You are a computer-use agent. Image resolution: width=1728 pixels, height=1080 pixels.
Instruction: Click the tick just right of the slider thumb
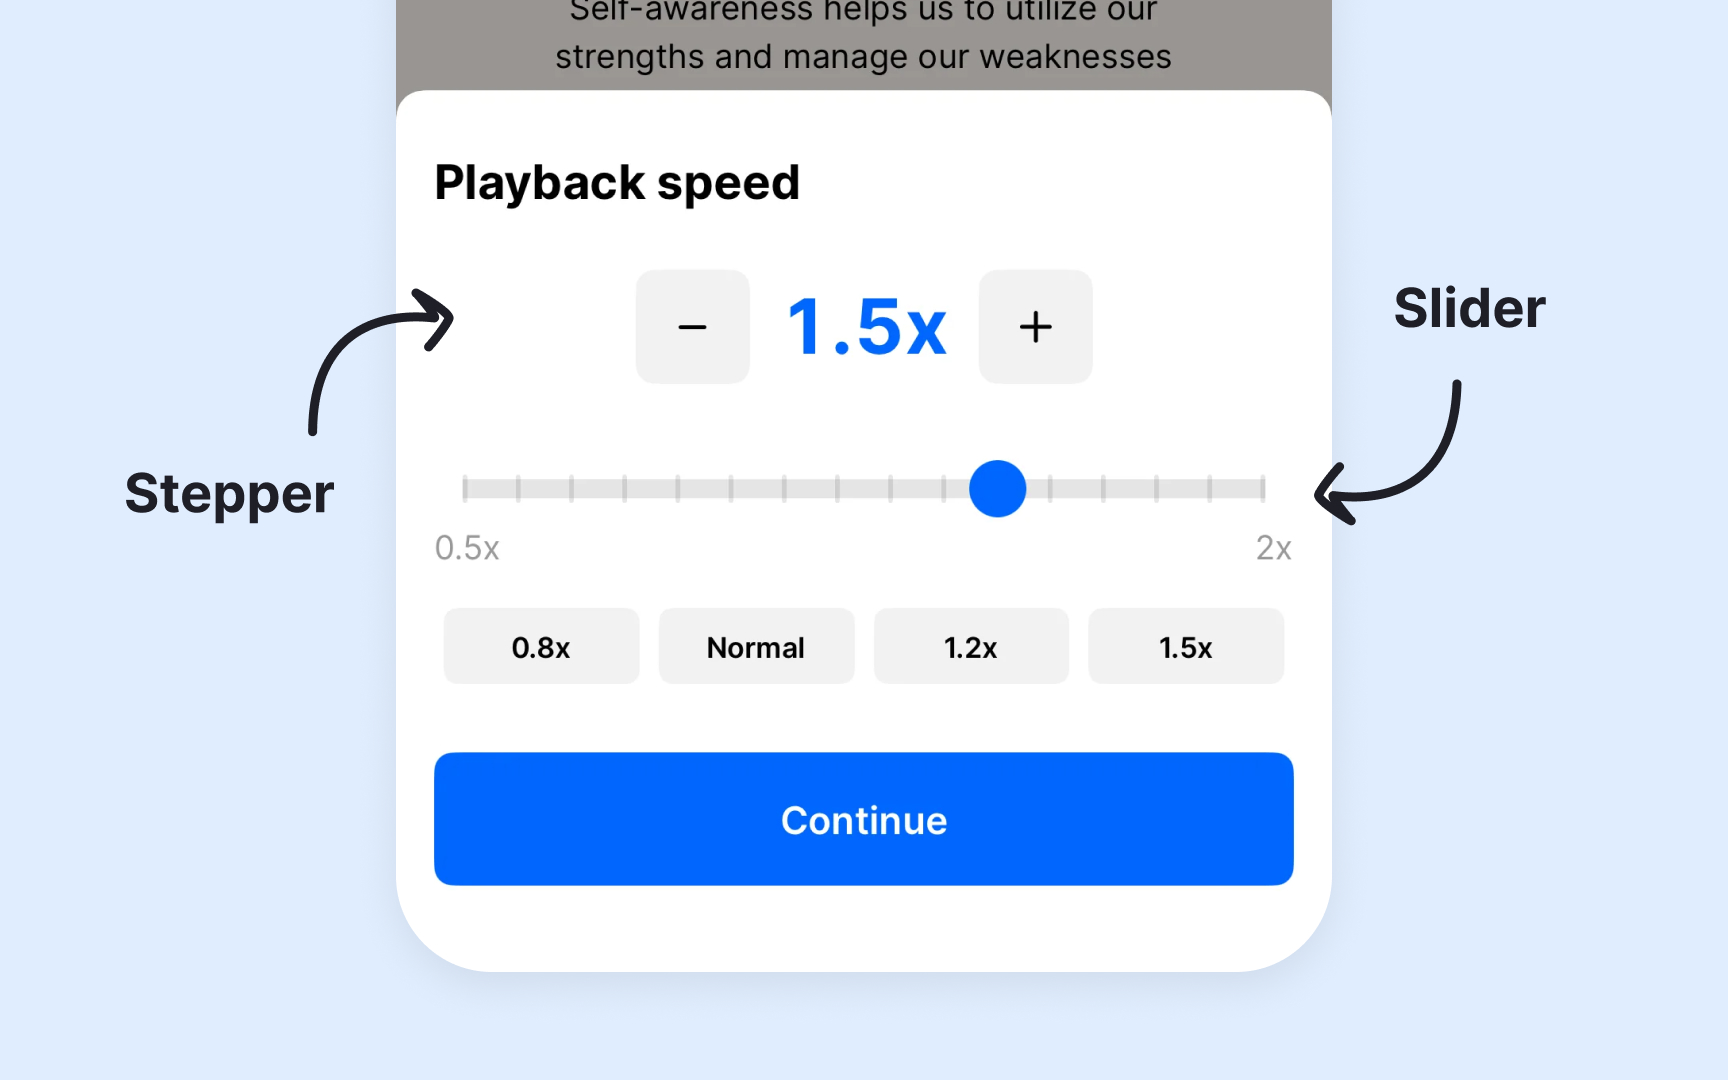(1050, 489)
